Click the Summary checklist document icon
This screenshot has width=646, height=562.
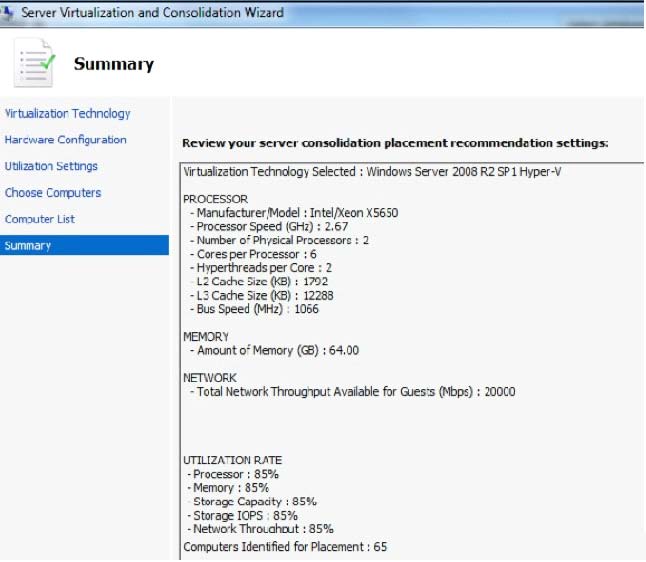(x=34, y=62)
